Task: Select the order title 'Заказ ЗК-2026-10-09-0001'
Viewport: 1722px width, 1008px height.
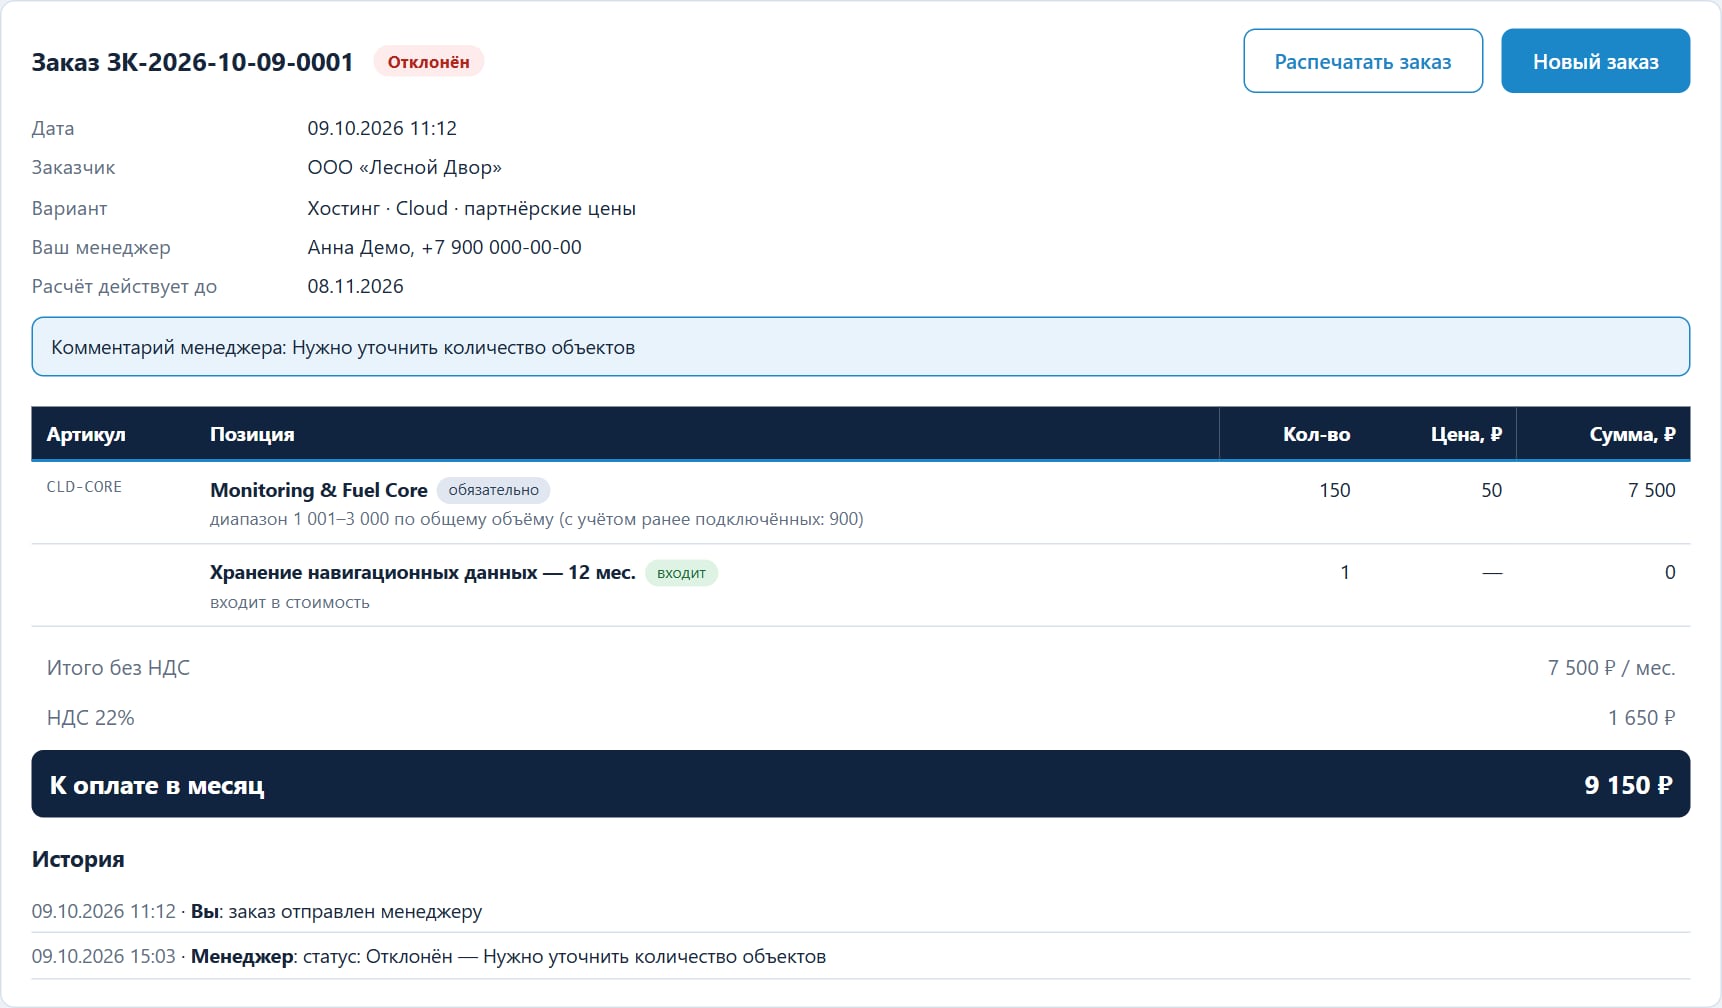Action: point(193,62)
